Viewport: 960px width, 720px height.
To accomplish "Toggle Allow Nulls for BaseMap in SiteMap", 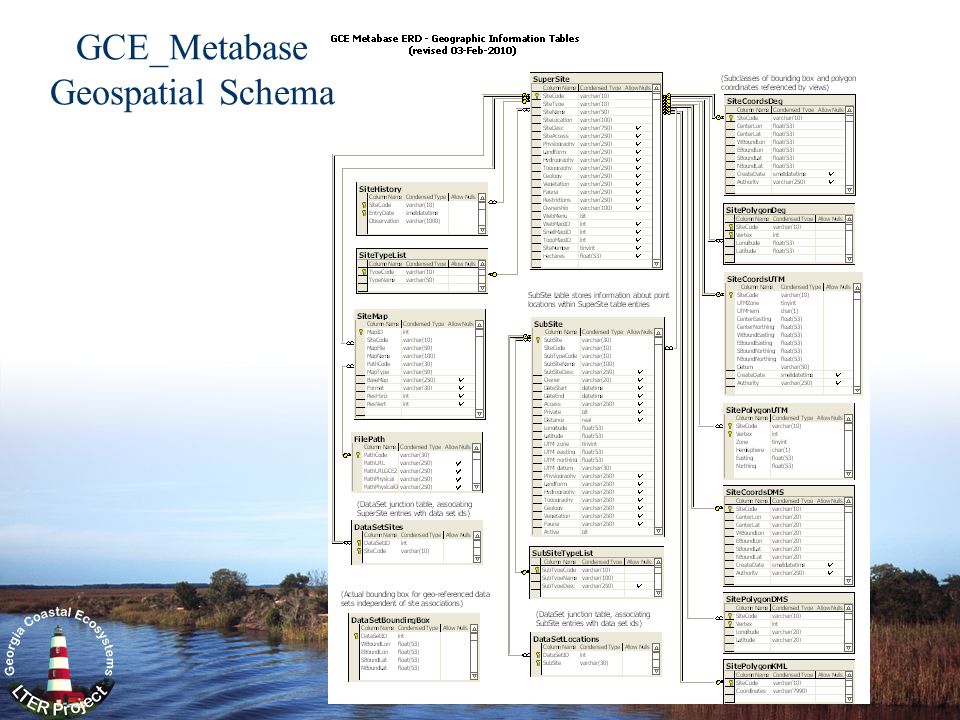I will coord(461,380).
